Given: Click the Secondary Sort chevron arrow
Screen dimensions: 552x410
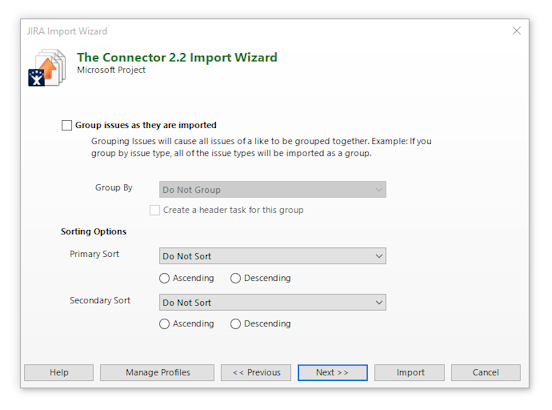Looking at the screenshot, I should [x=379, y=302].
